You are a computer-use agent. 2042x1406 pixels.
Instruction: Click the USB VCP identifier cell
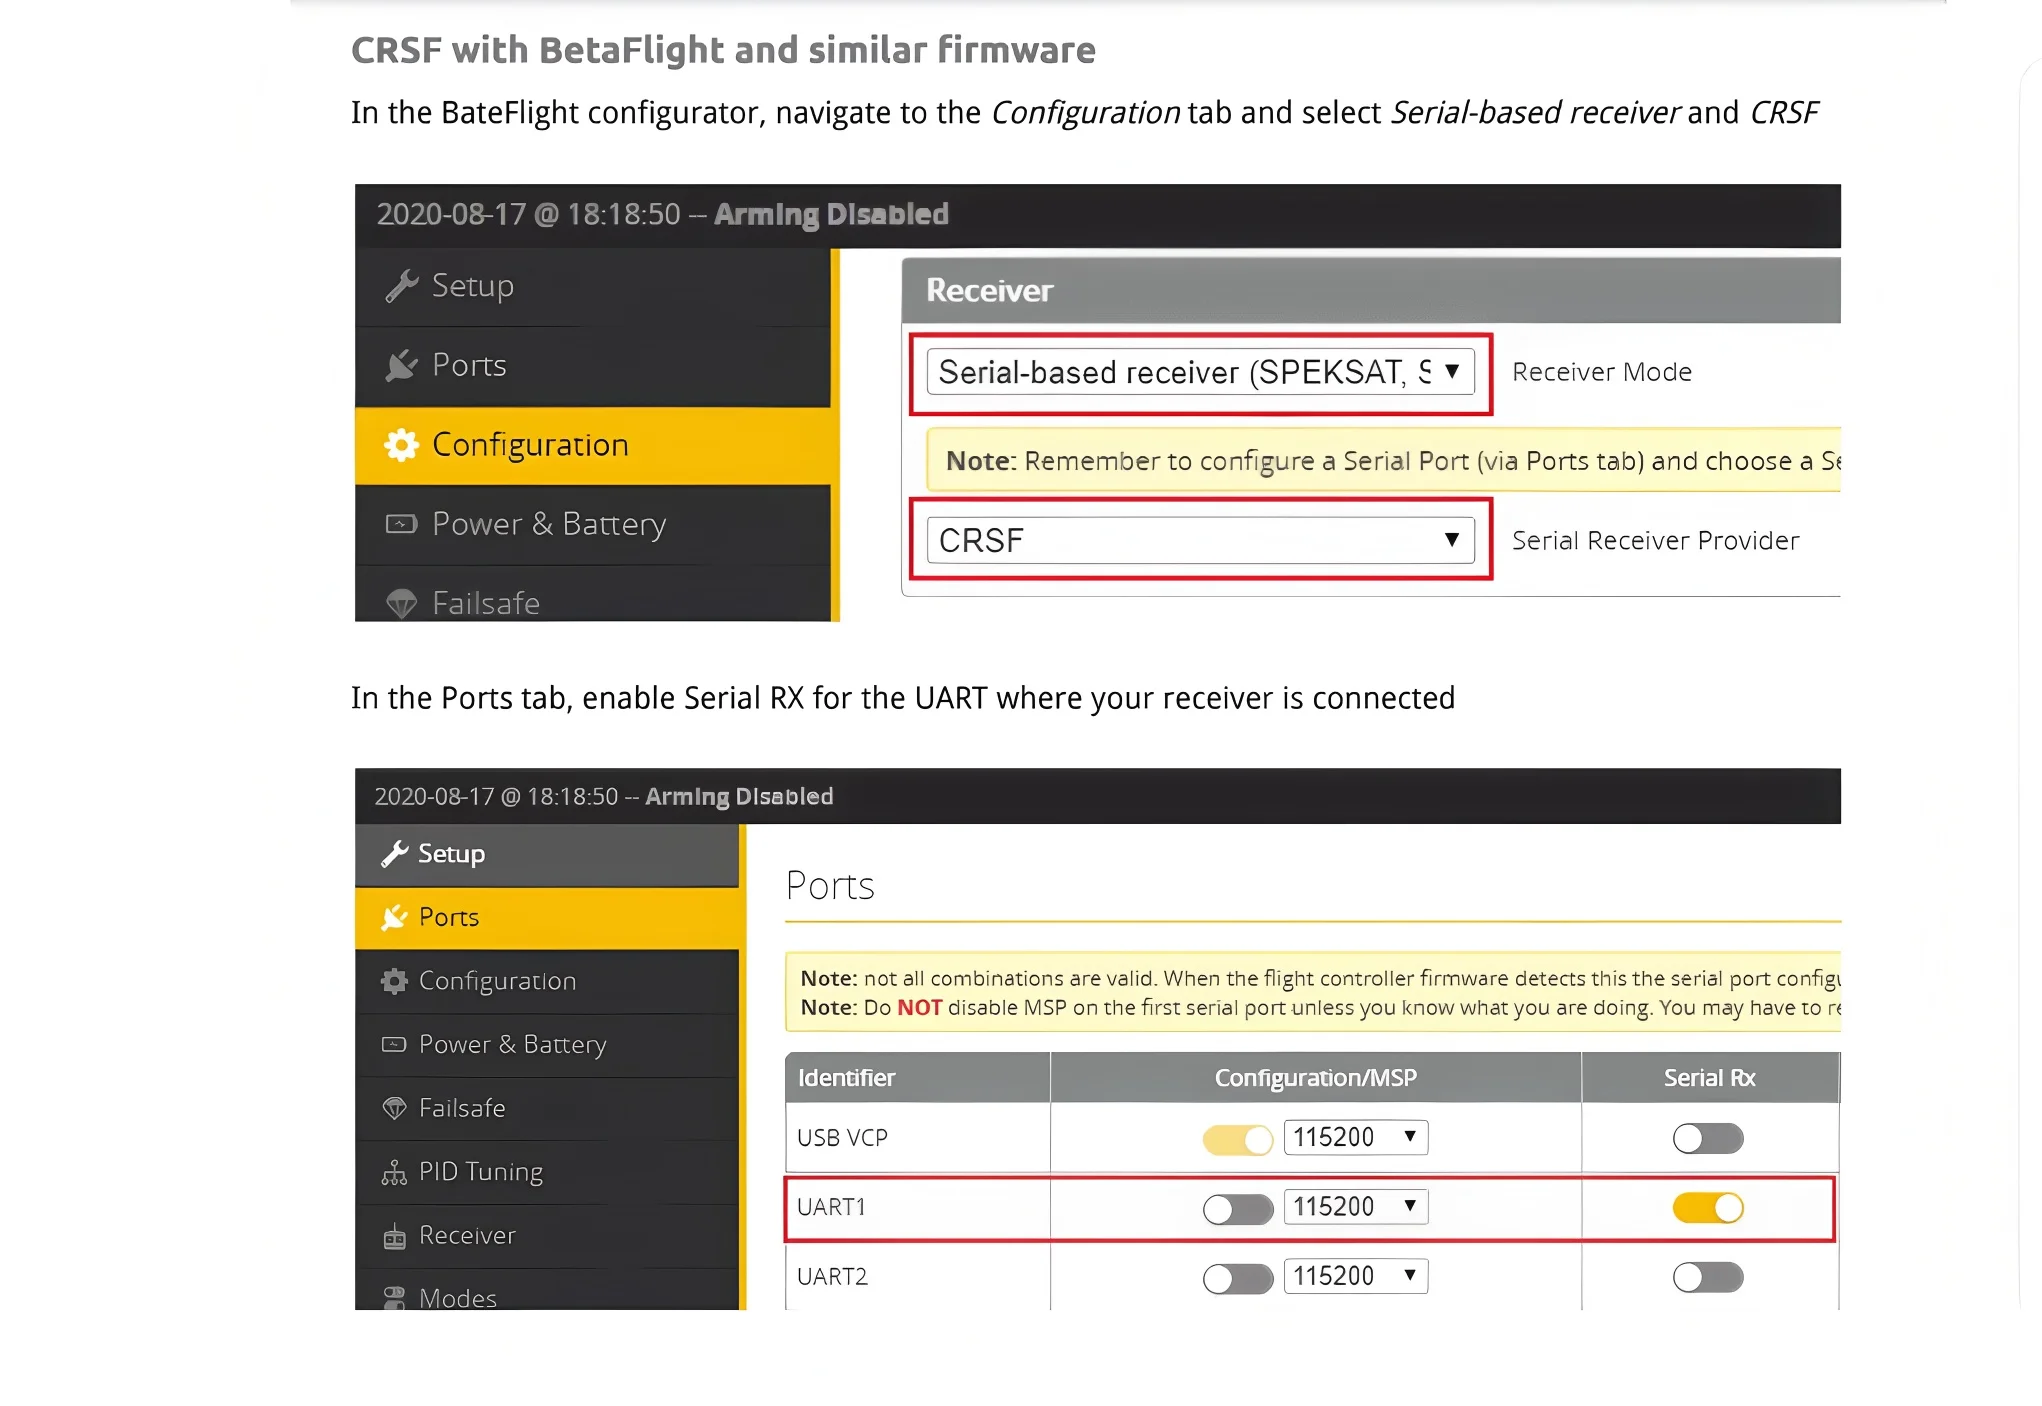[918, 1138]
